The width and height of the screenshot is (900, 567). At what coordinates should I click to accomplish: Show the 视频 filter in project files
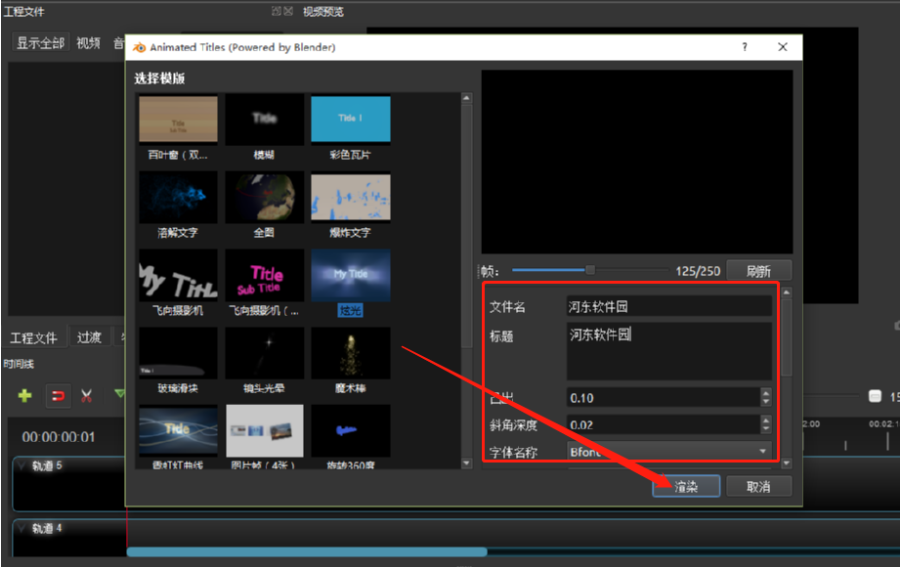tap(88, 43)
